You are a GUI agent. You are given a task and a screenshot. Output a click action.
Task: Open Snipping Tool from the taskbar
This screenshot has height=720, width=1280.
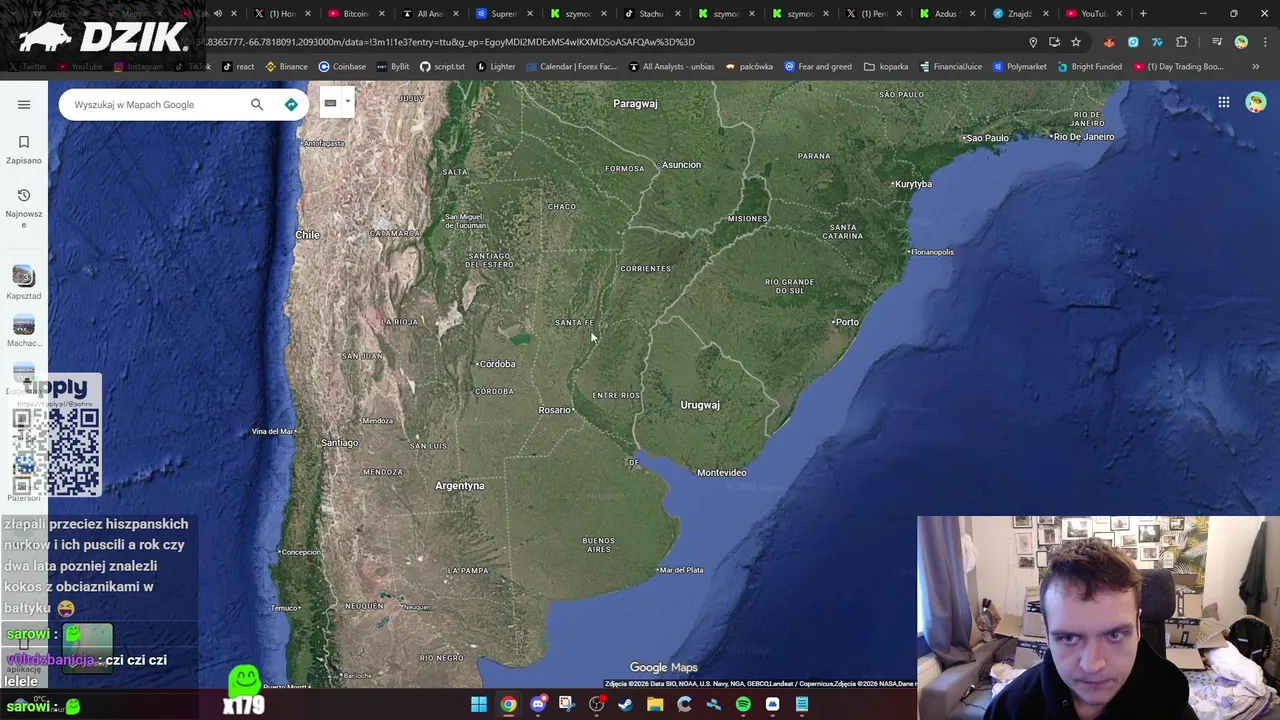pos(567,705)
